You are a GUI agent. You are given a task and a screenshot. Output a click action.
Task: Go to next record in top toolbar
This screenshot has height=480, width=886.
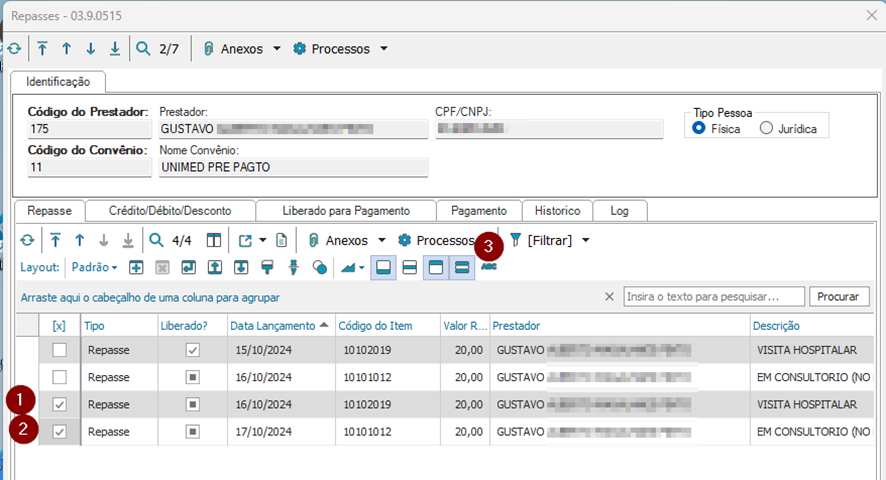click(x=90, y=49)
